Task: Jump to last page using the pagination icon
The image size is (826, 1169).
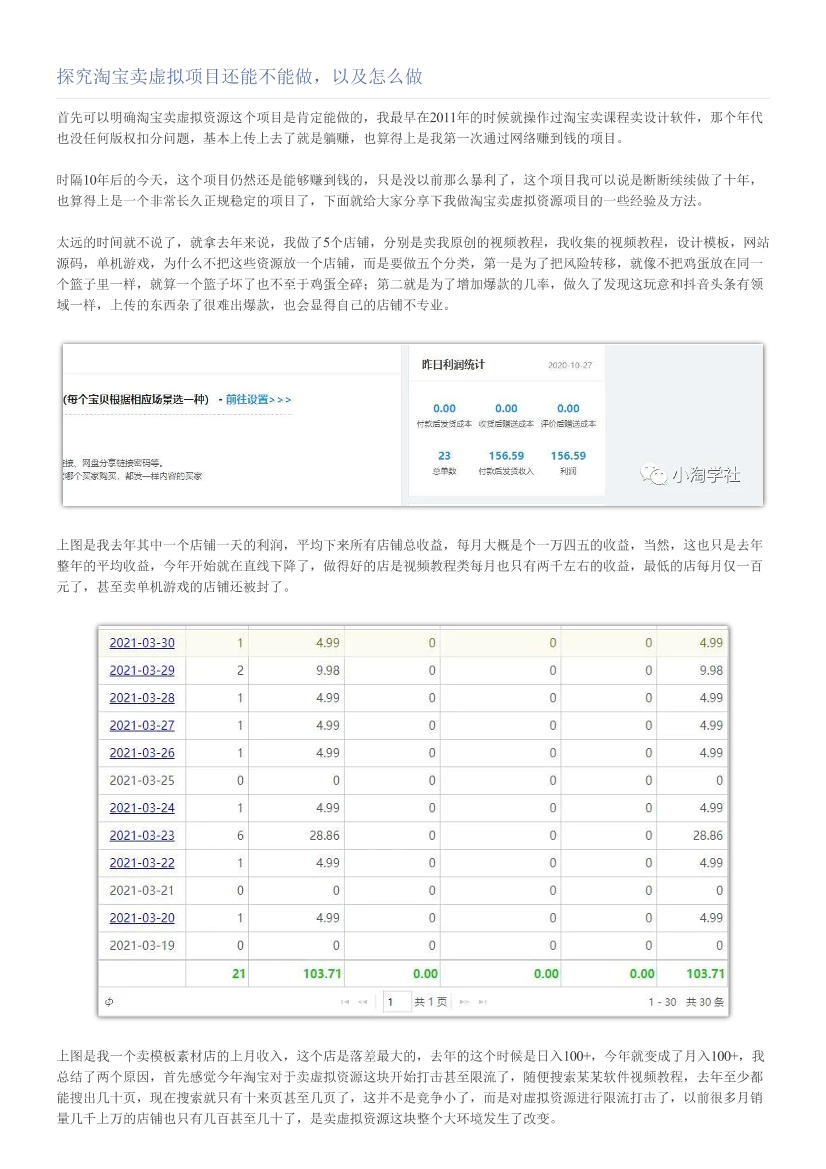Action: click(482, 1002)
